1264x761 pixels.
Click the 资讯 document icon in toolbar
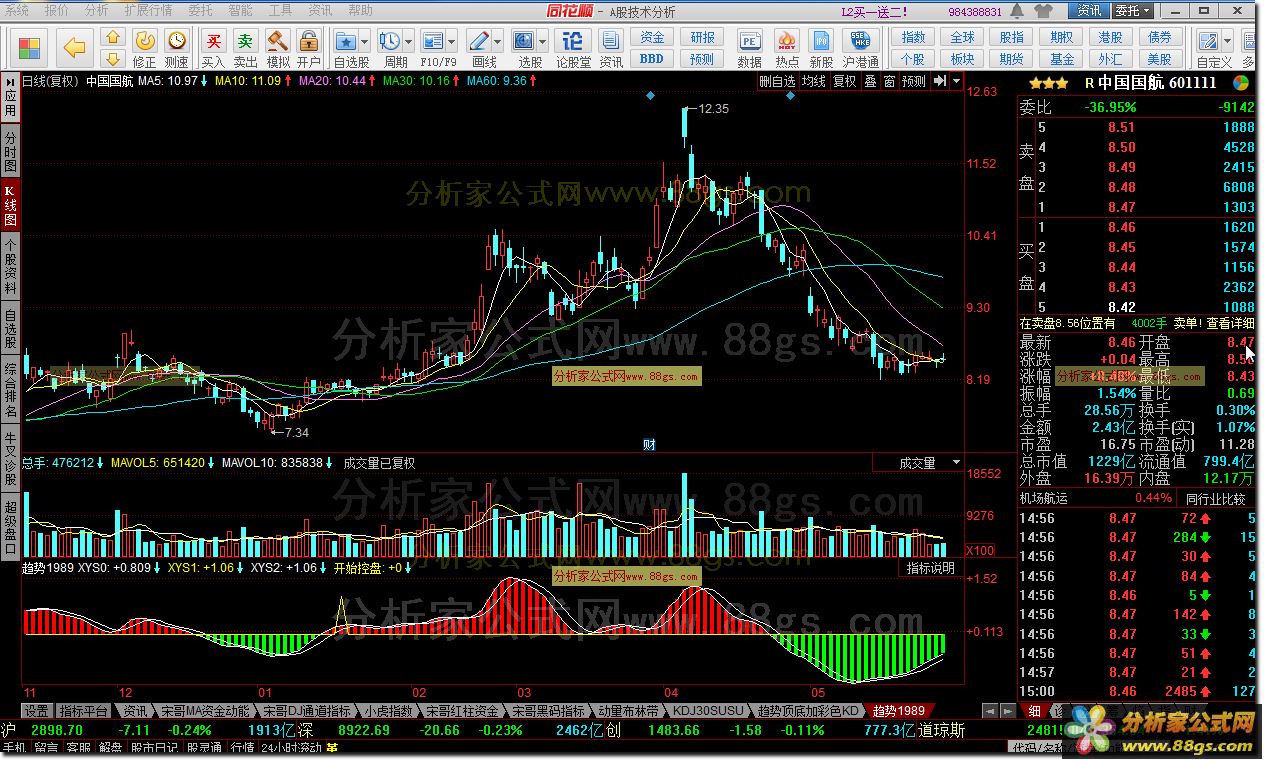coord(611,40)
